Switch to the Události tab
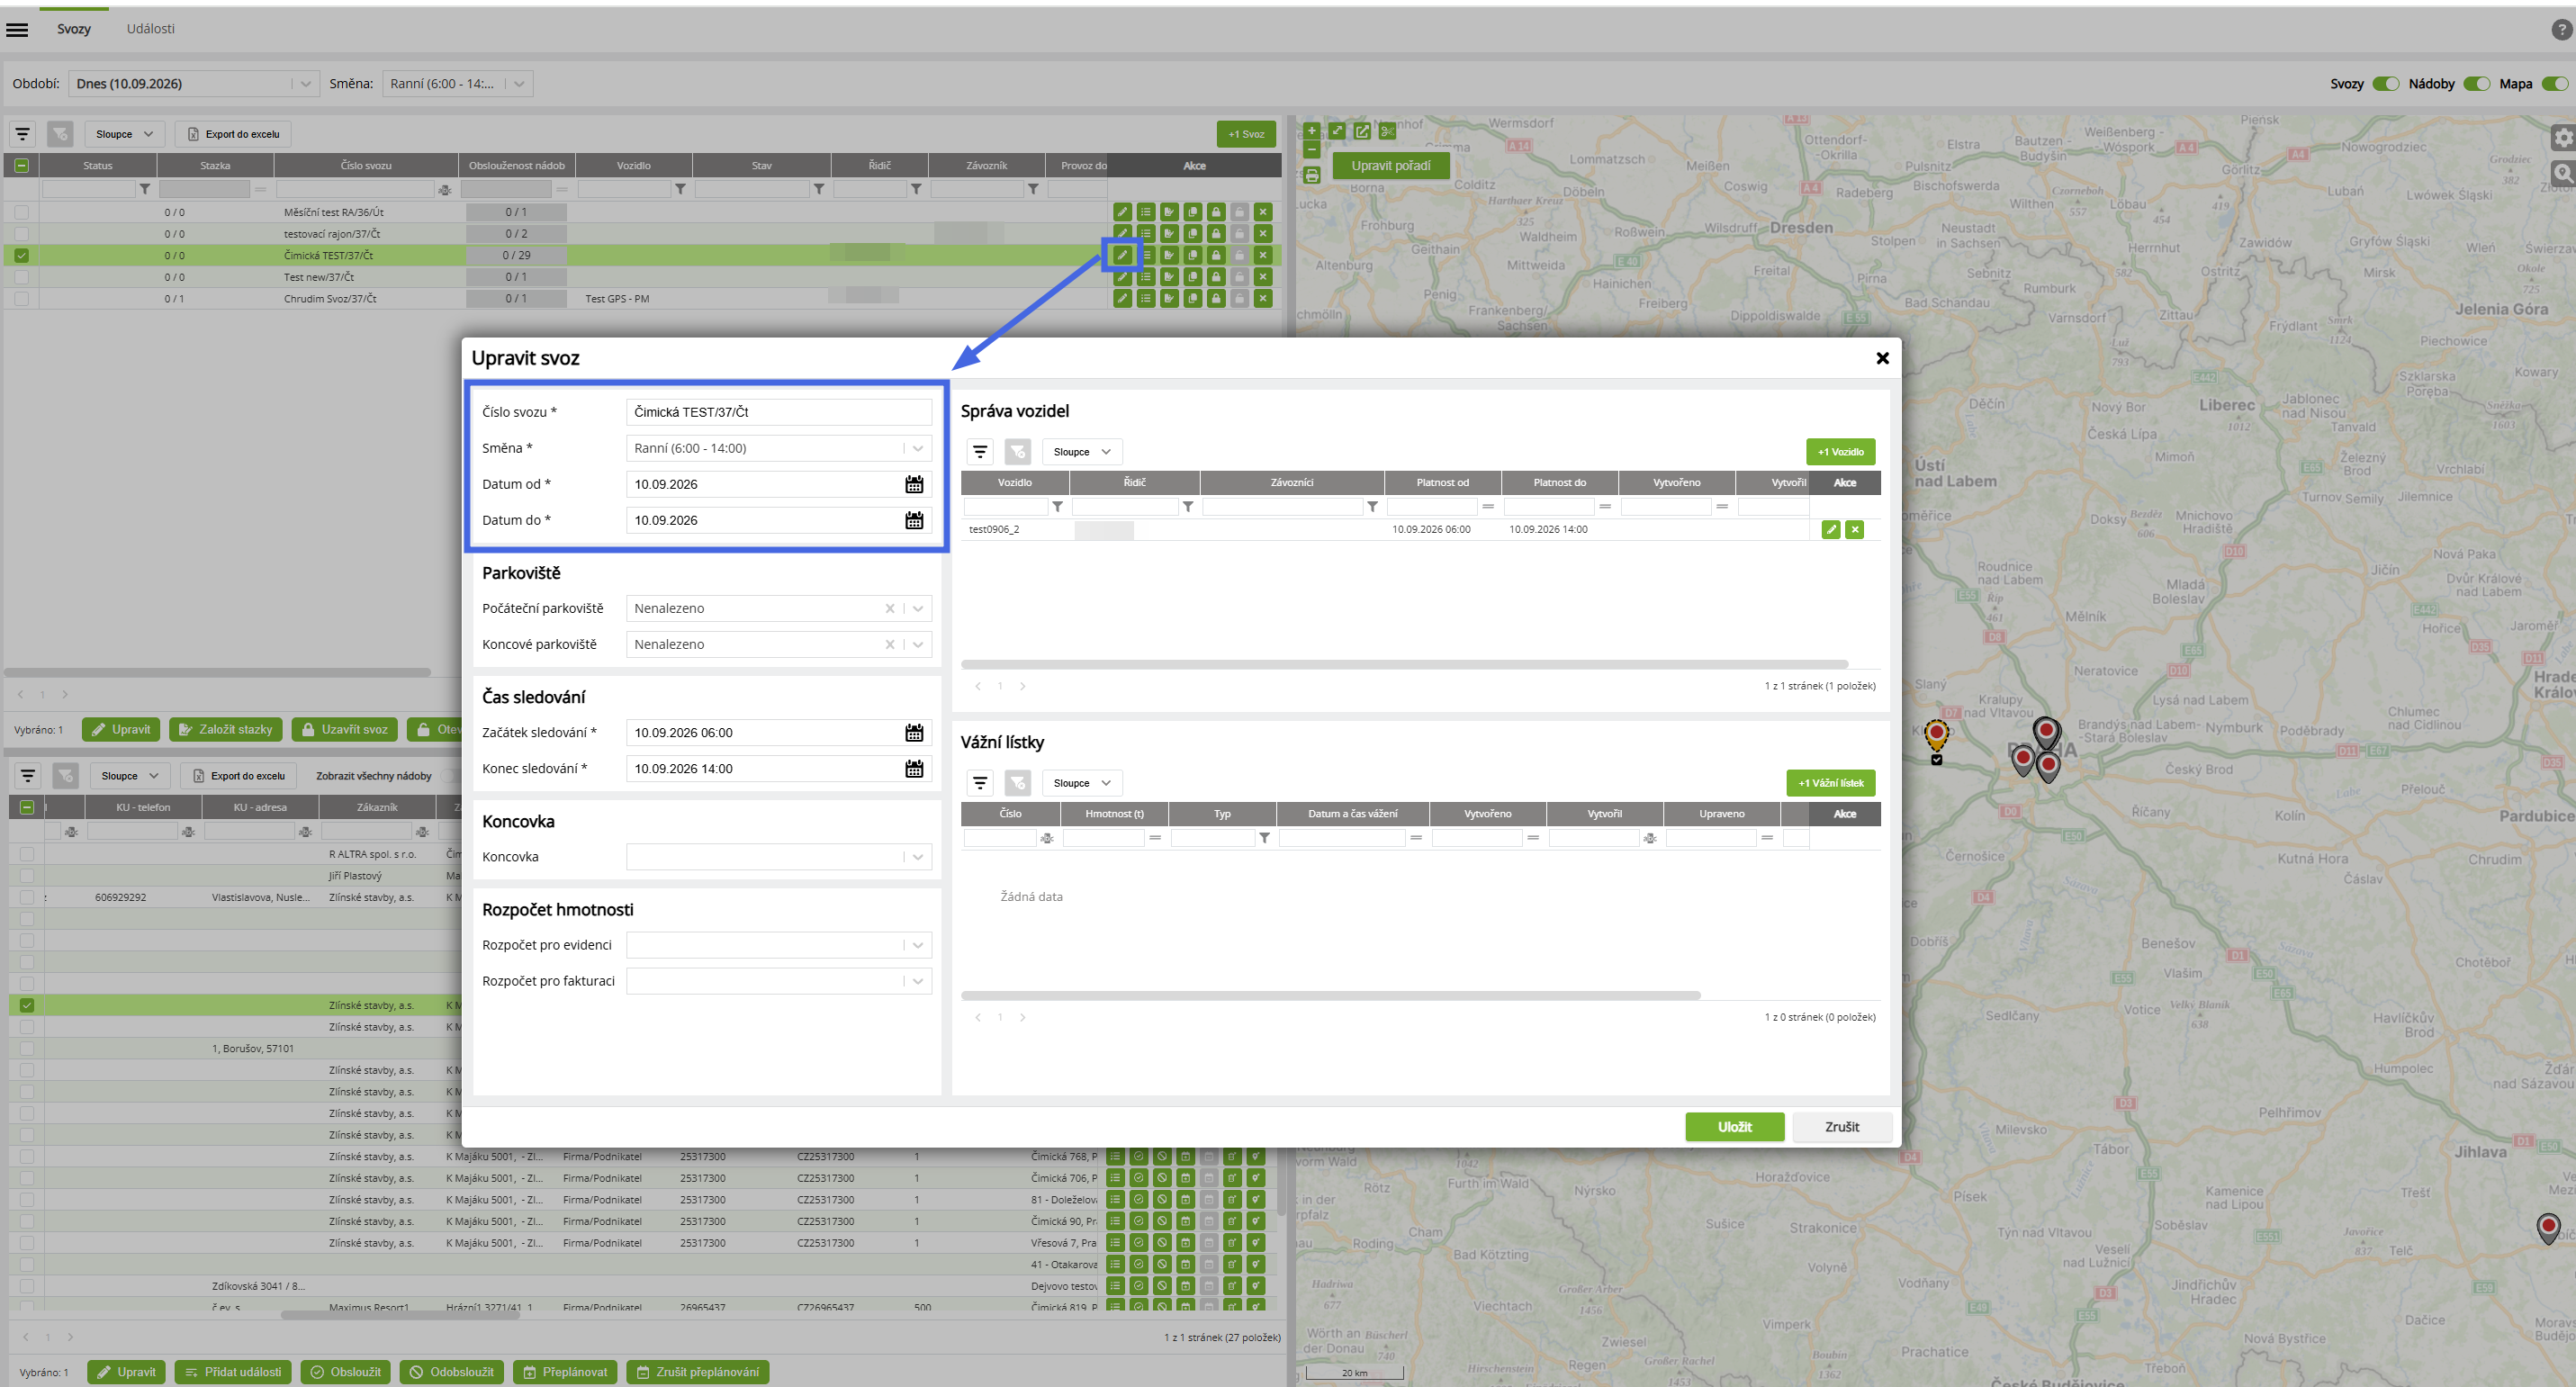Viewport: 2576px width, 1387px height. coord(151,29)
